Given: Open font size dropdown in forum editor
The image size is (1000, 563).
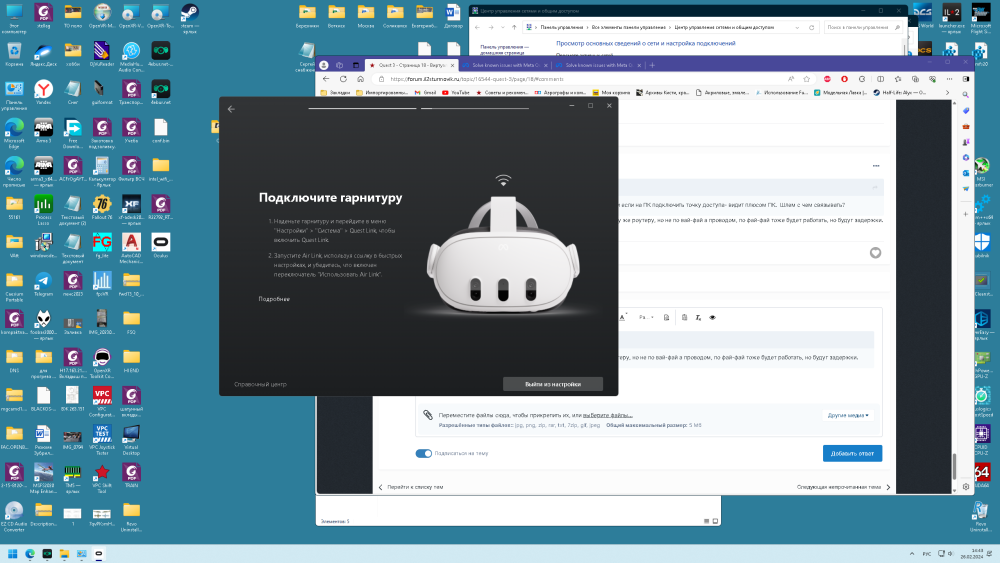Looking at the screenshot, I should click(645, 318).
